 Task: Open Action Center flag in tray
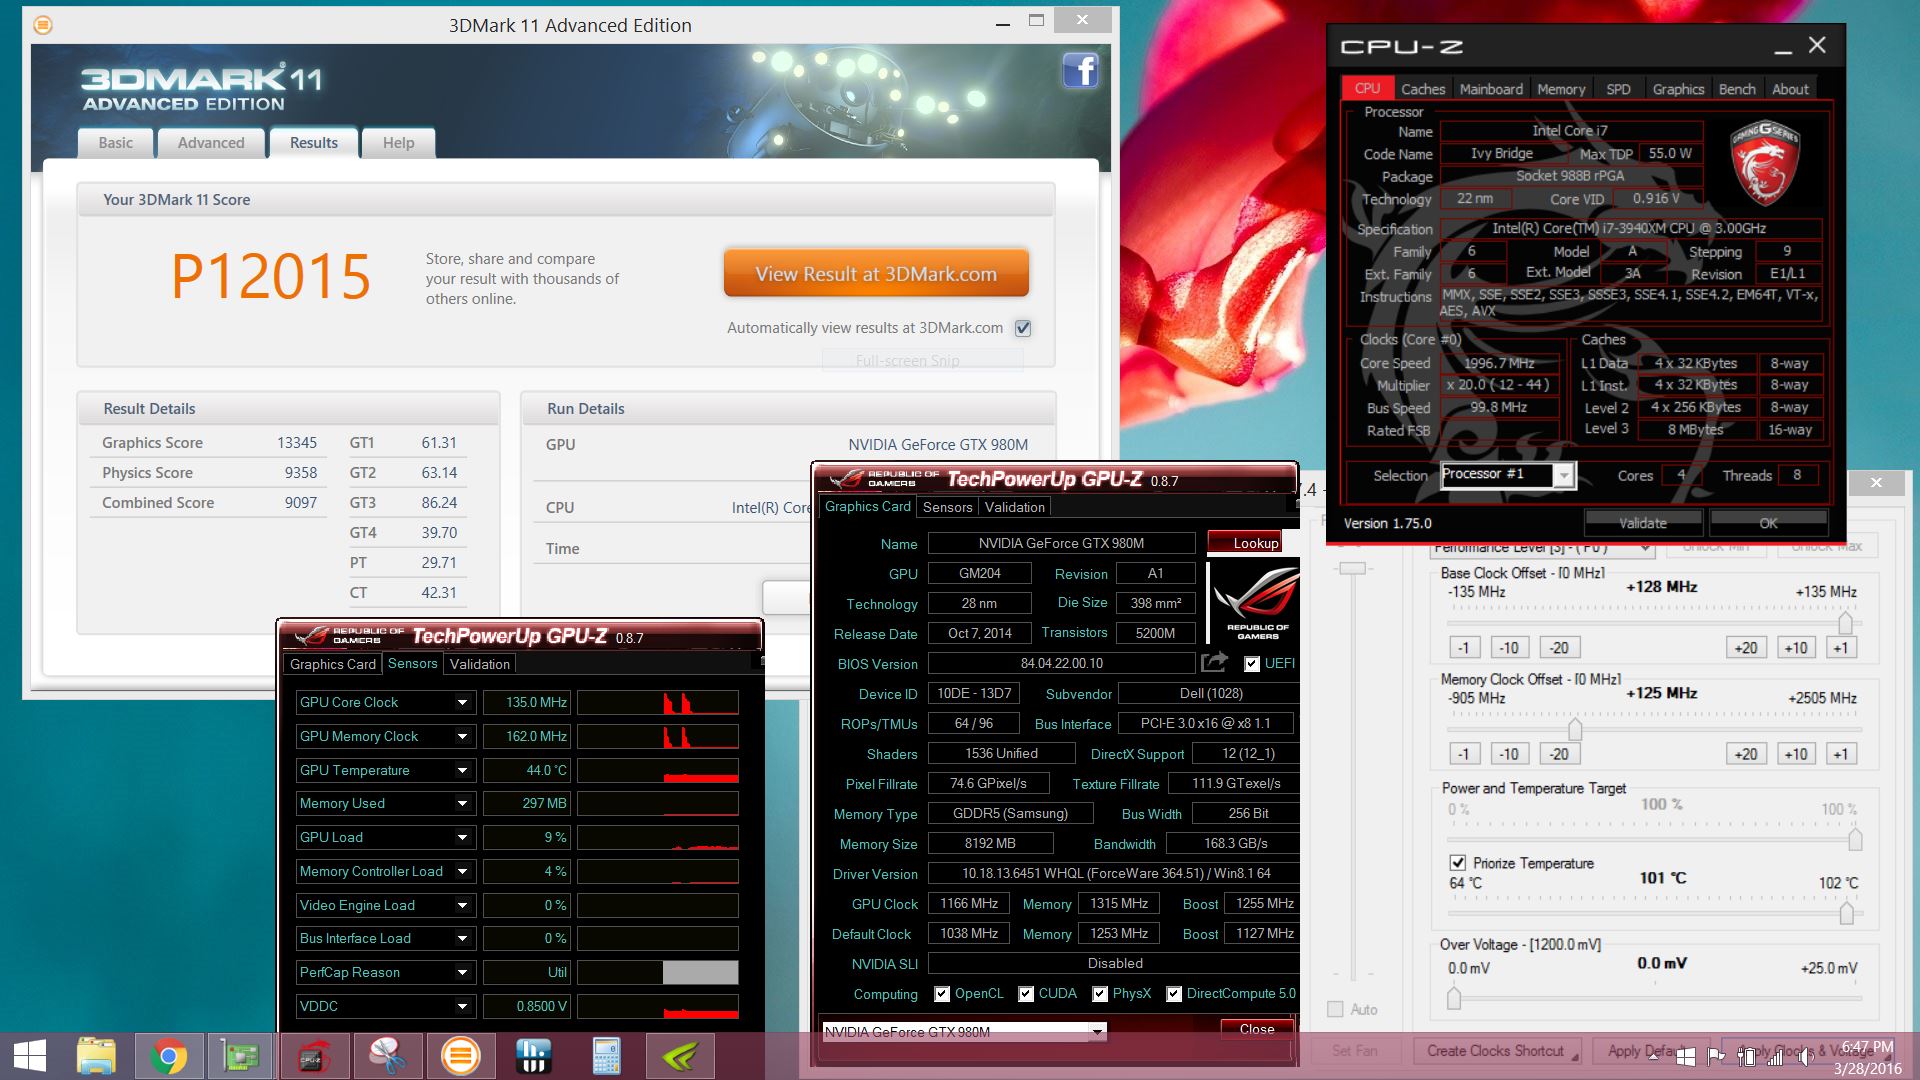[x=1716, y=1057]
